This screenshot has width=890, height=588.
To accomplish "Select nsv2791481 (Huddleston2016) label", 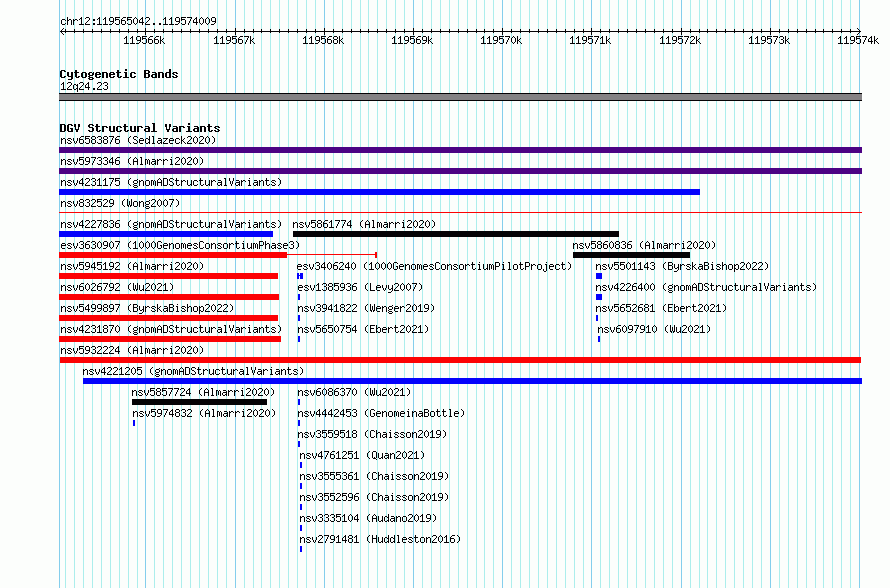I will tap(380, 539).
